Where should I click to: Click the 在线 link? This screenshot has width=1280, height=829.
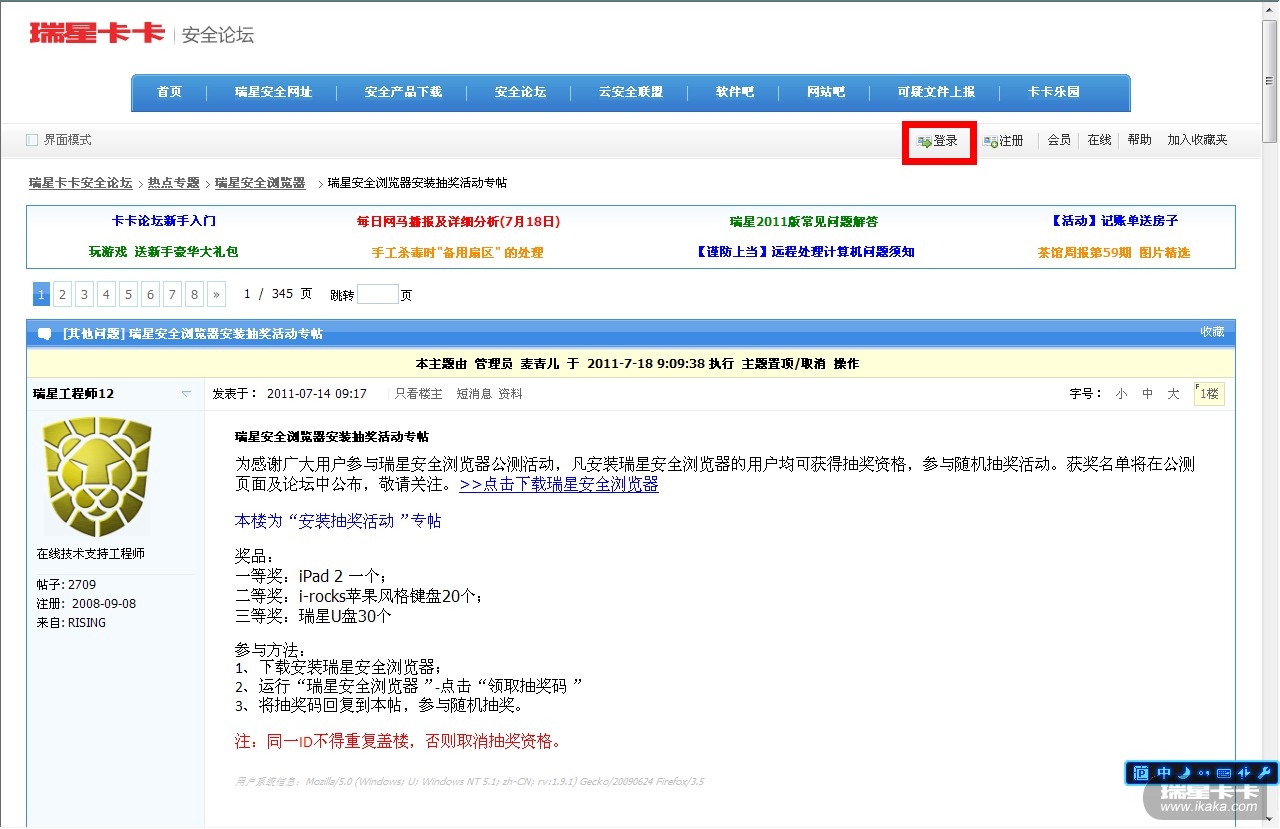(1099, 141)
